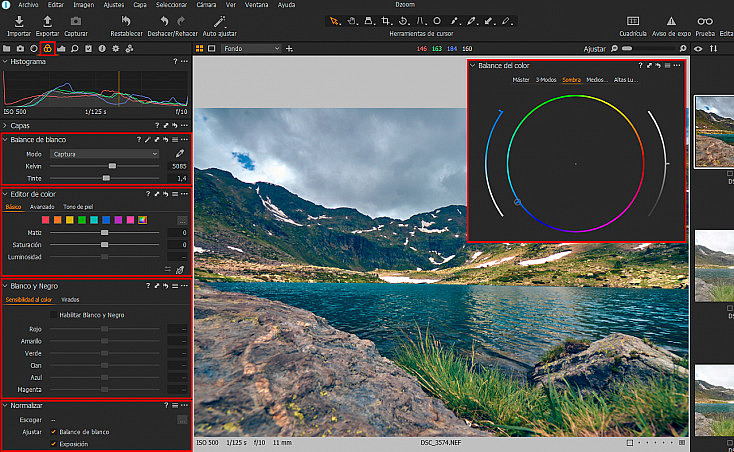This screenshot has height=452, width=734.
Task: Click the Exportar upload icon
Action: pyautogui.click(x=47, y=21)
